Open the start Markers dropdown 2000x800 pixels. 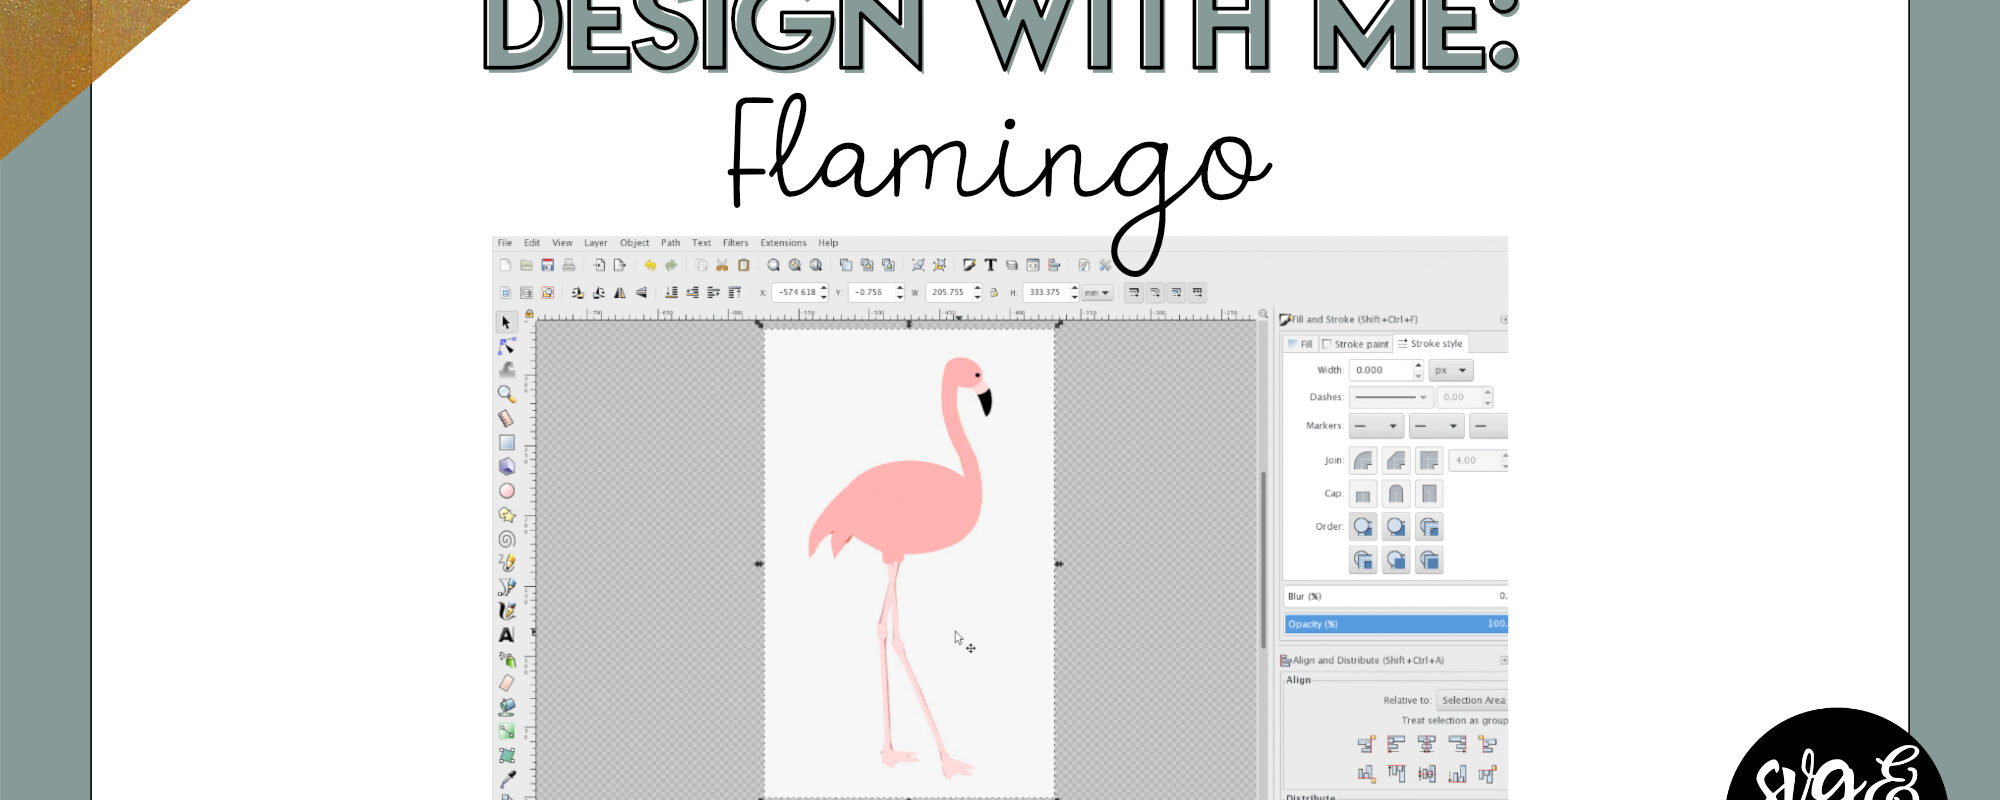pyautogui.click(x=1376, y=426)
